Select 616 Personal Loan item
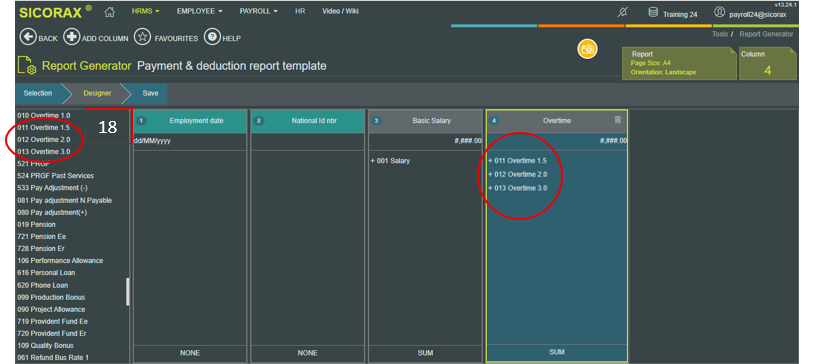The image size is (819, 364). [46, 273]
